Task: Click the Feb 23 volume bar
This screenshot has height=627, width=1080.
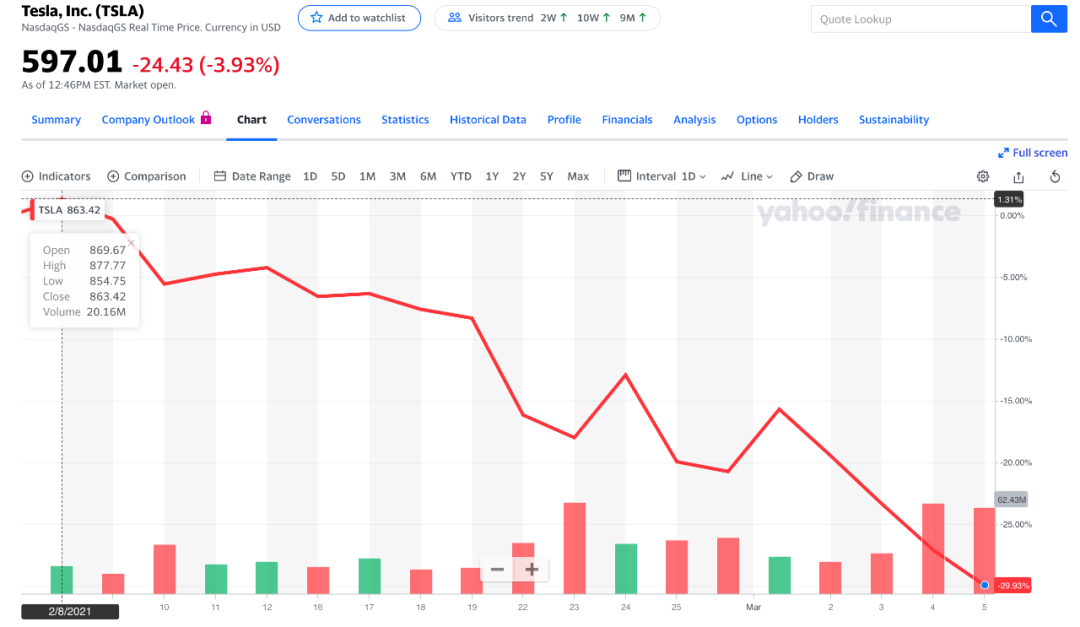Action: [x=574, y=548]
